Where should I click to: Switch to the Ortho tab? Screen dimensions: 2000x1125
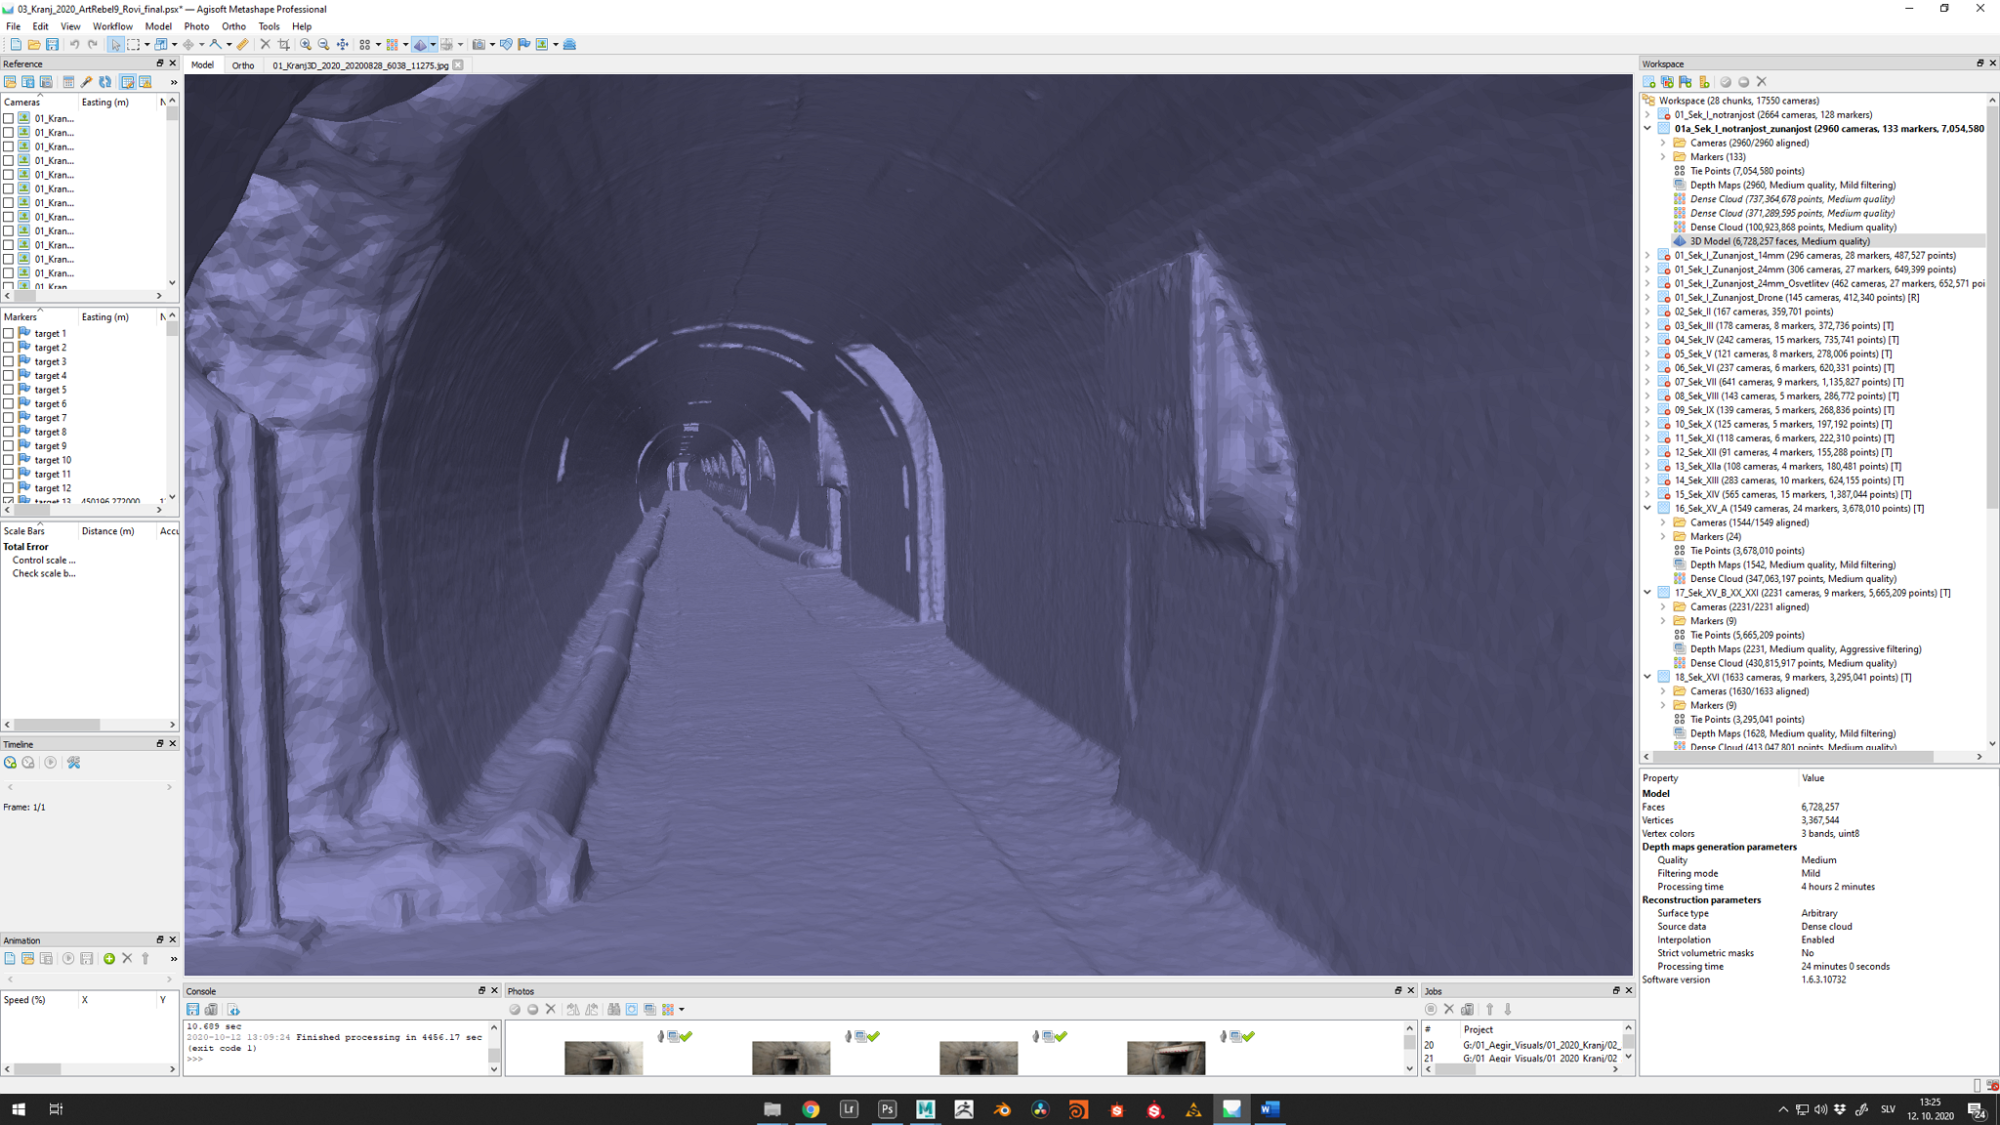(x=243, y=65)
